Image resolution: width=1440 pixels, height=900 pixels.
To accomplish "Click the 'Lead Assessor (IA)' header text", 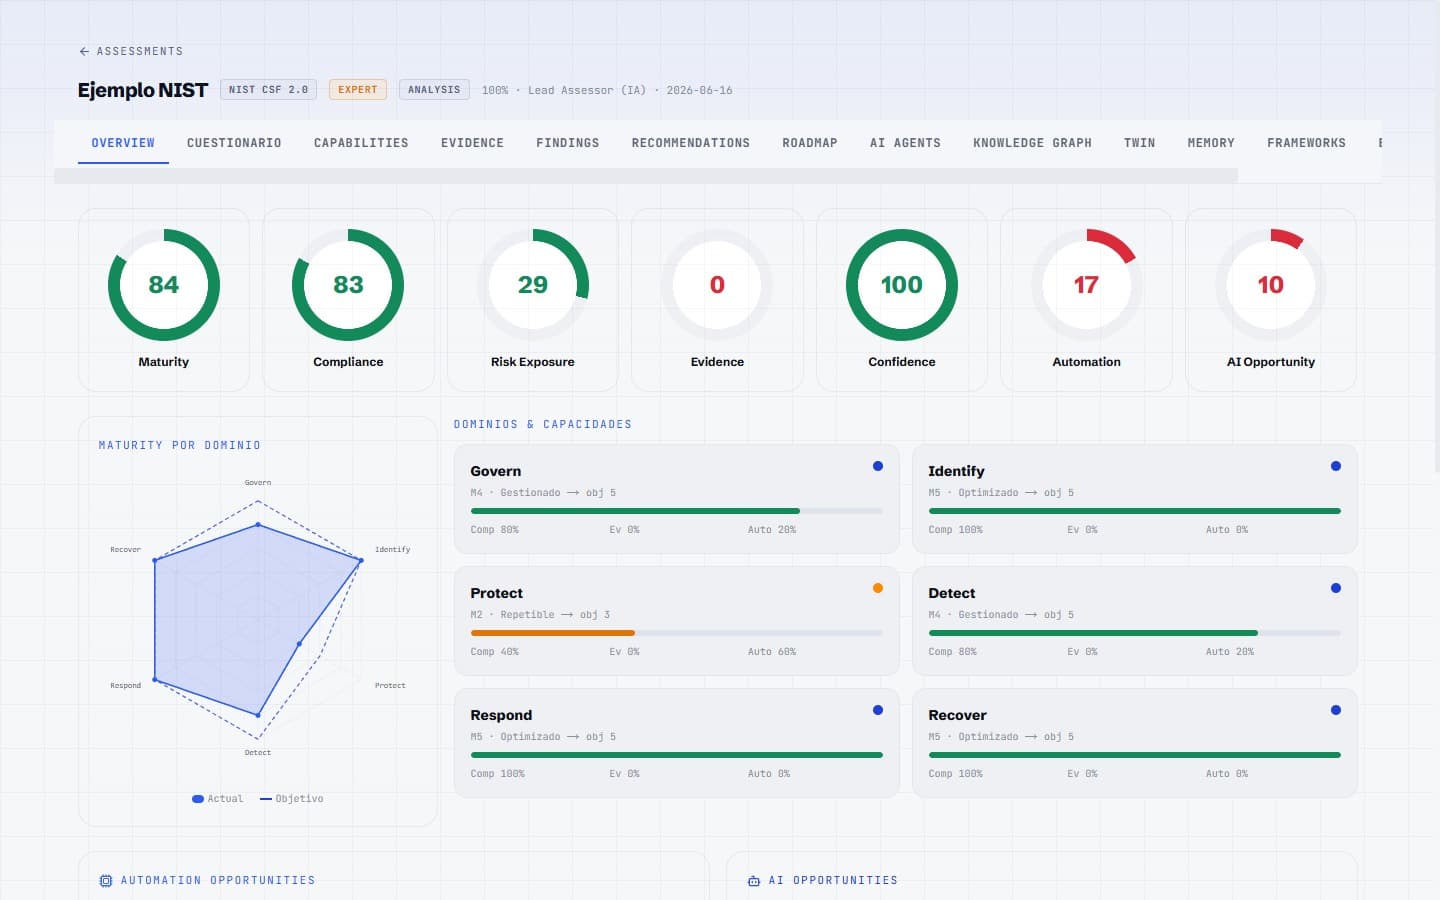I will coord(587,91).
